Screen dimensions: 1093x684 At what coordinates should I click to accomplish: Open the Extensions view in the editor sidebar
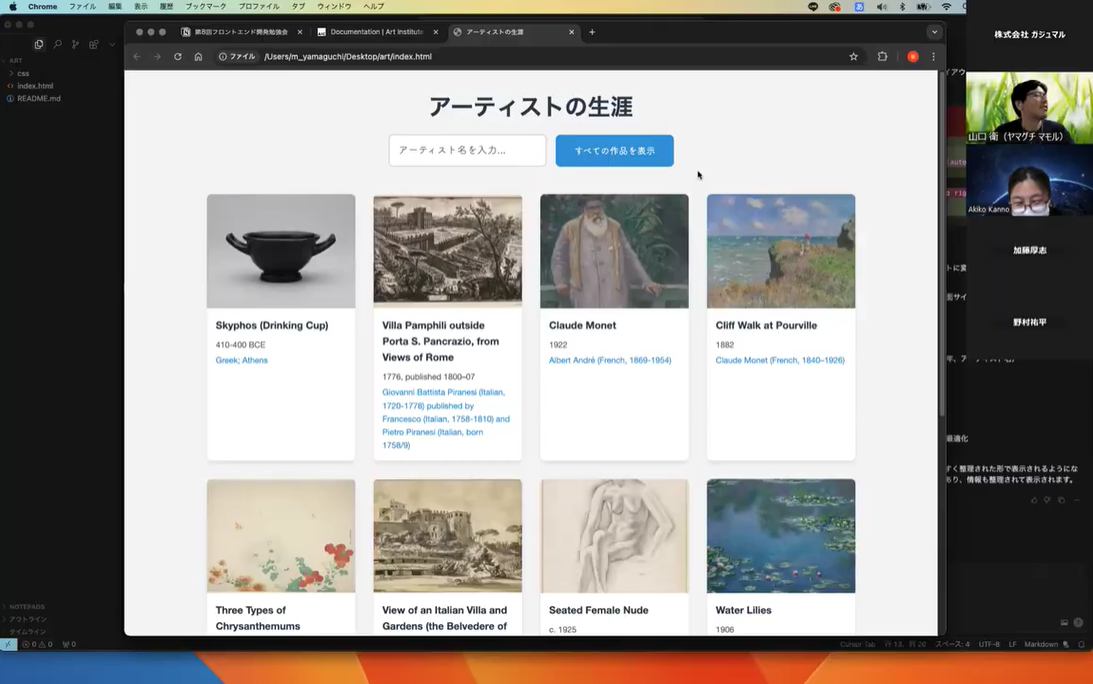(x=93, y=44)
